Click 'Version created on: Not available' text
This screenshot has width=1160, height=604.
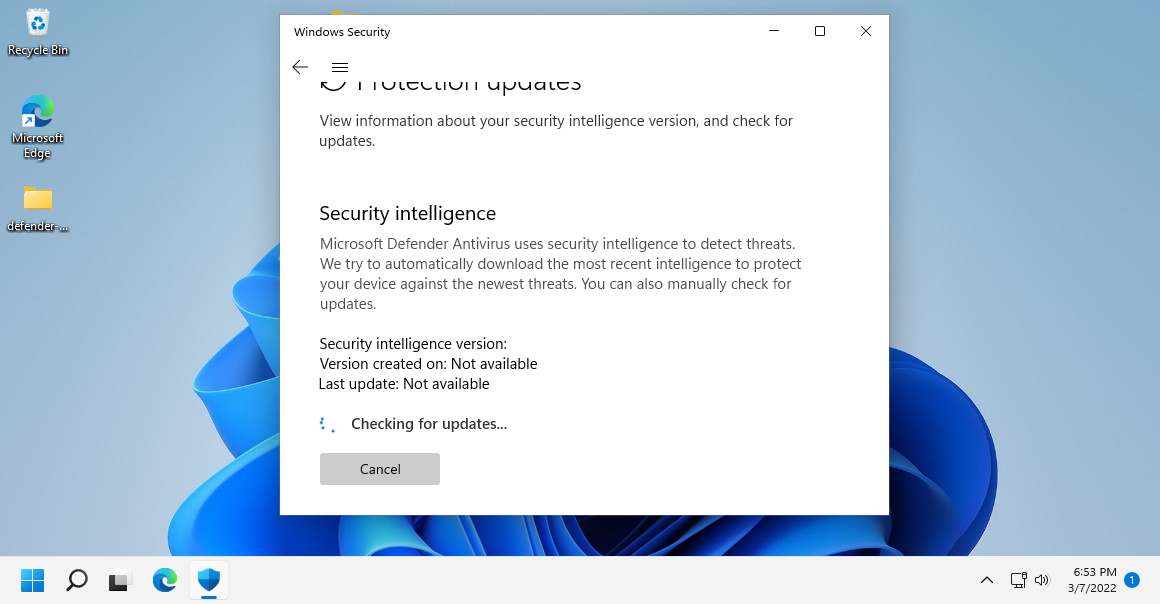click(x=428, y=364)
